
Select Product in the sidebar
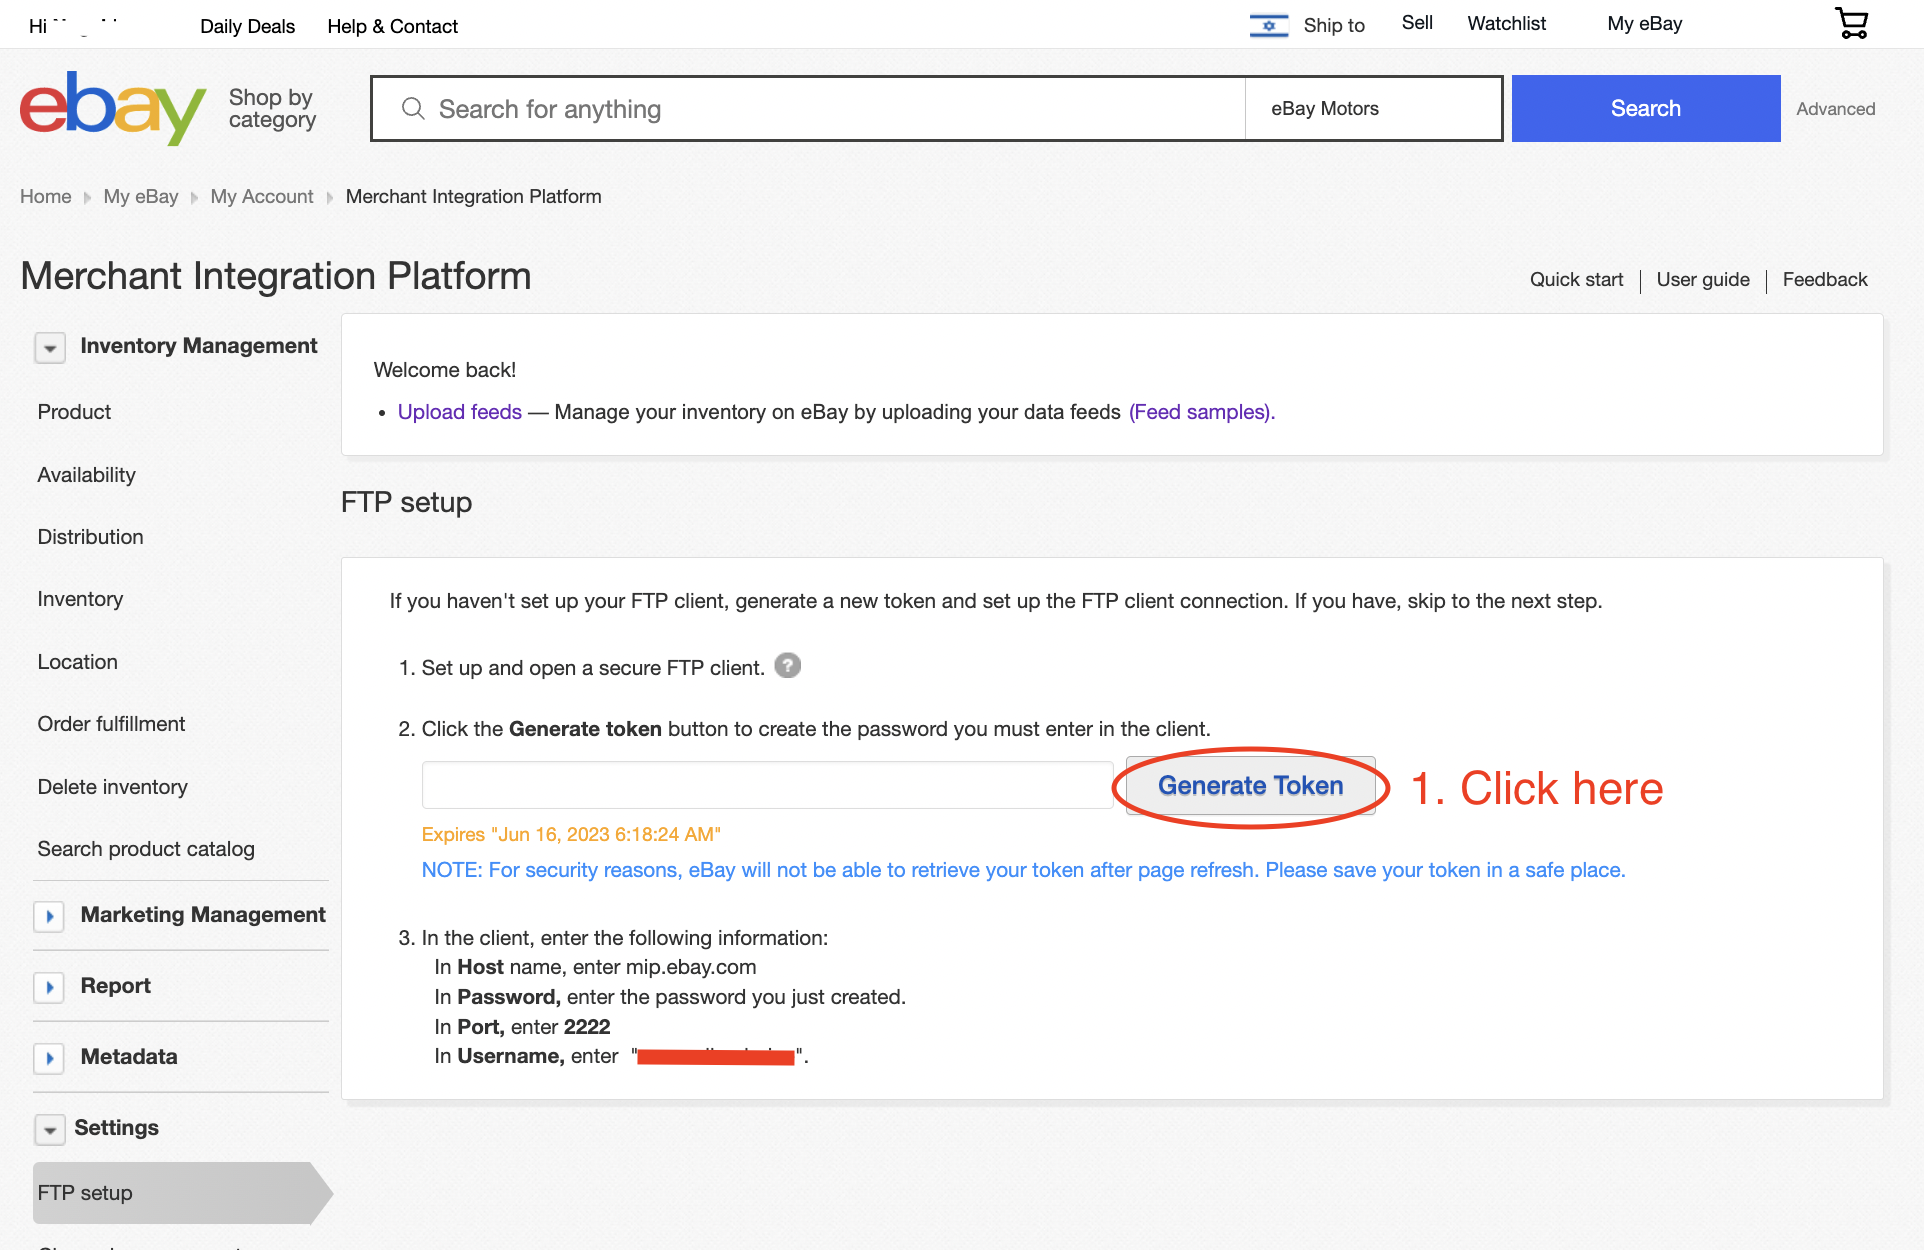tap(74, 412)
